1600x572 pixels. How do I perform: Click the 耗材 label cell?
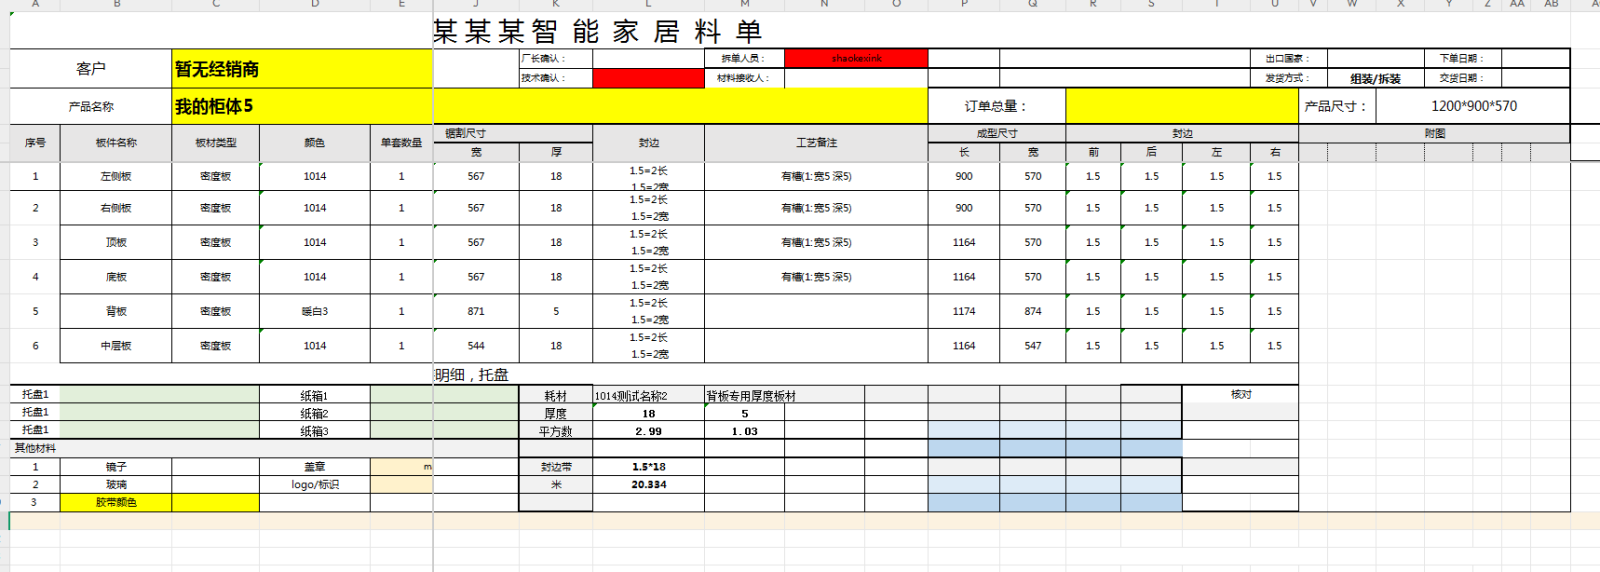click(556, 396)
